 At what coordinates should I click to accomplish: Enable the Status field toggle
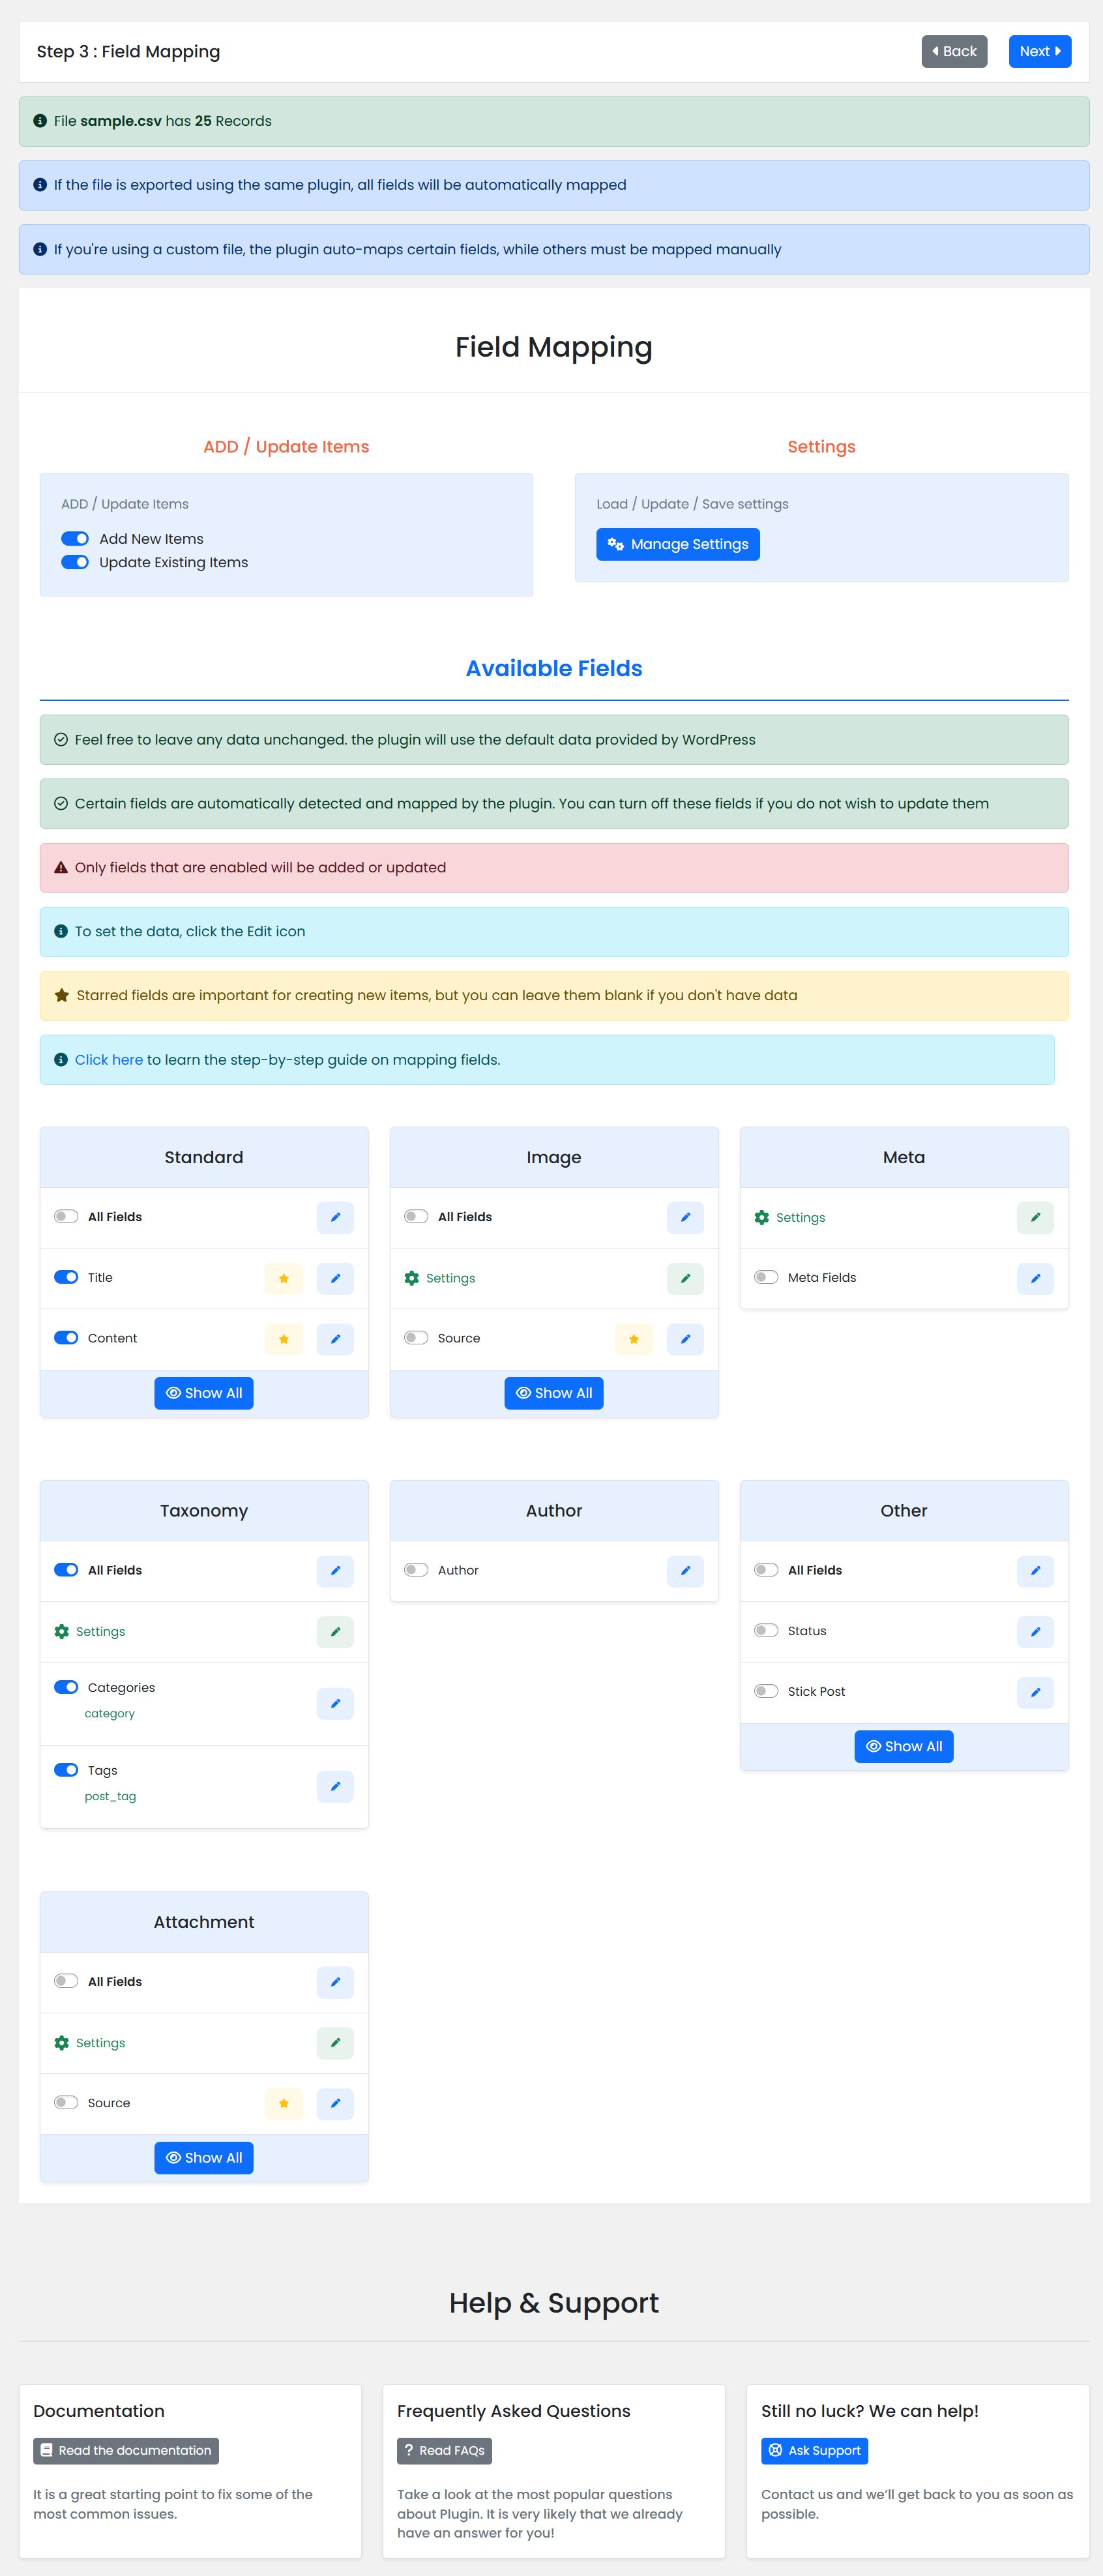coord(766,1631)
